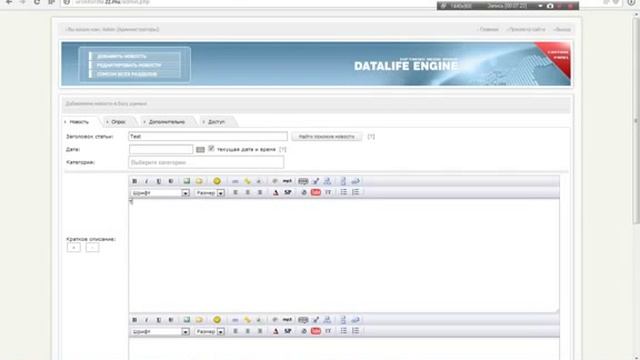Open the help [?] next to the similar news button

tap(371, 137)
